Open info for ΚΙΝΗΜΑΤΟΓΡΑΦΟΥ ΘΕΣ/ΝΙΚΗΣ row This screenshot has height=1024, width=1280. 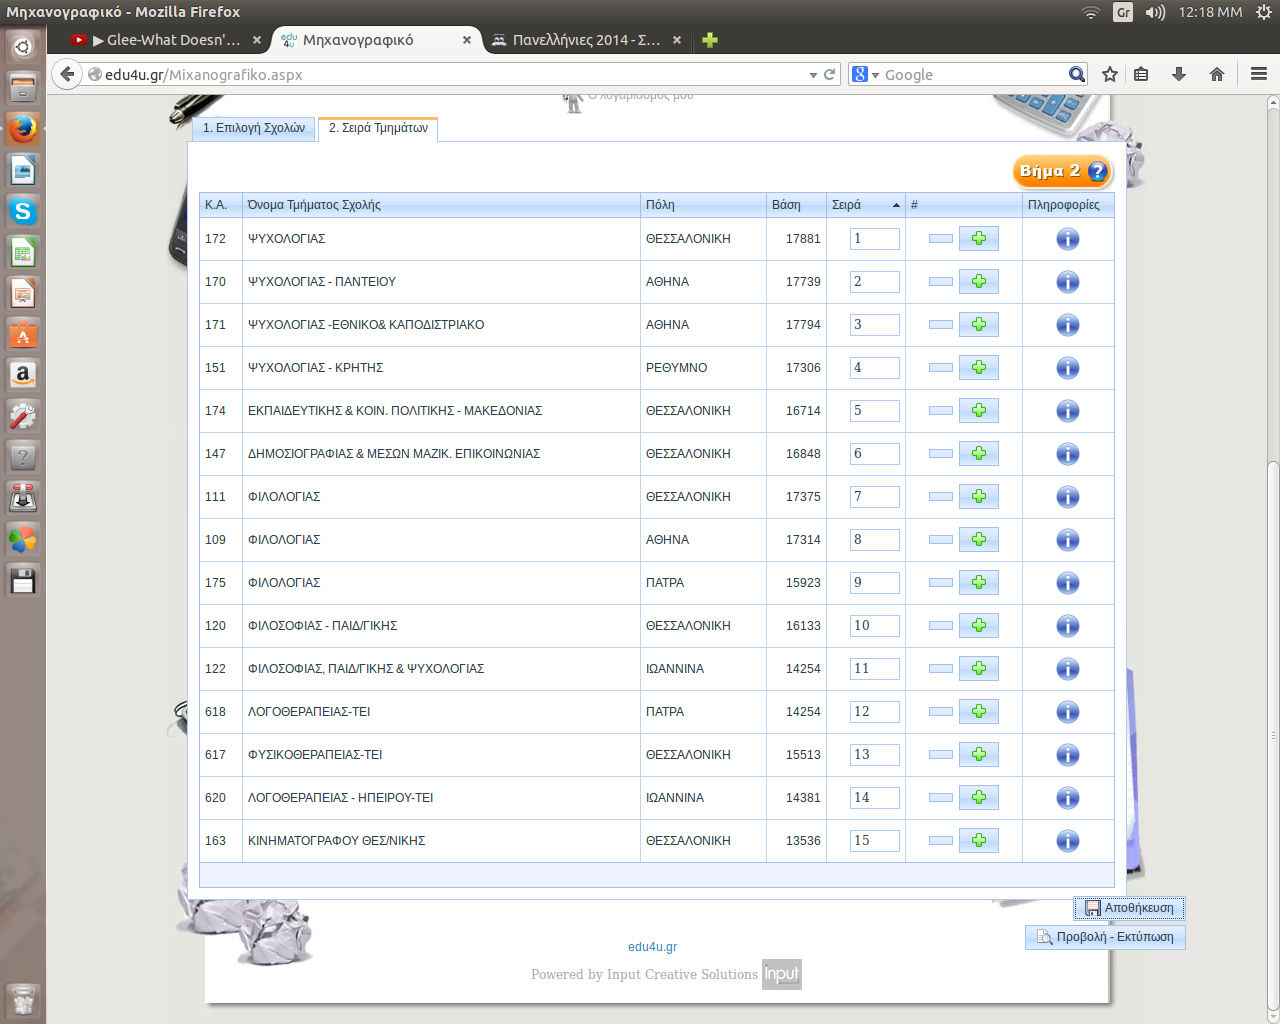1067,841
